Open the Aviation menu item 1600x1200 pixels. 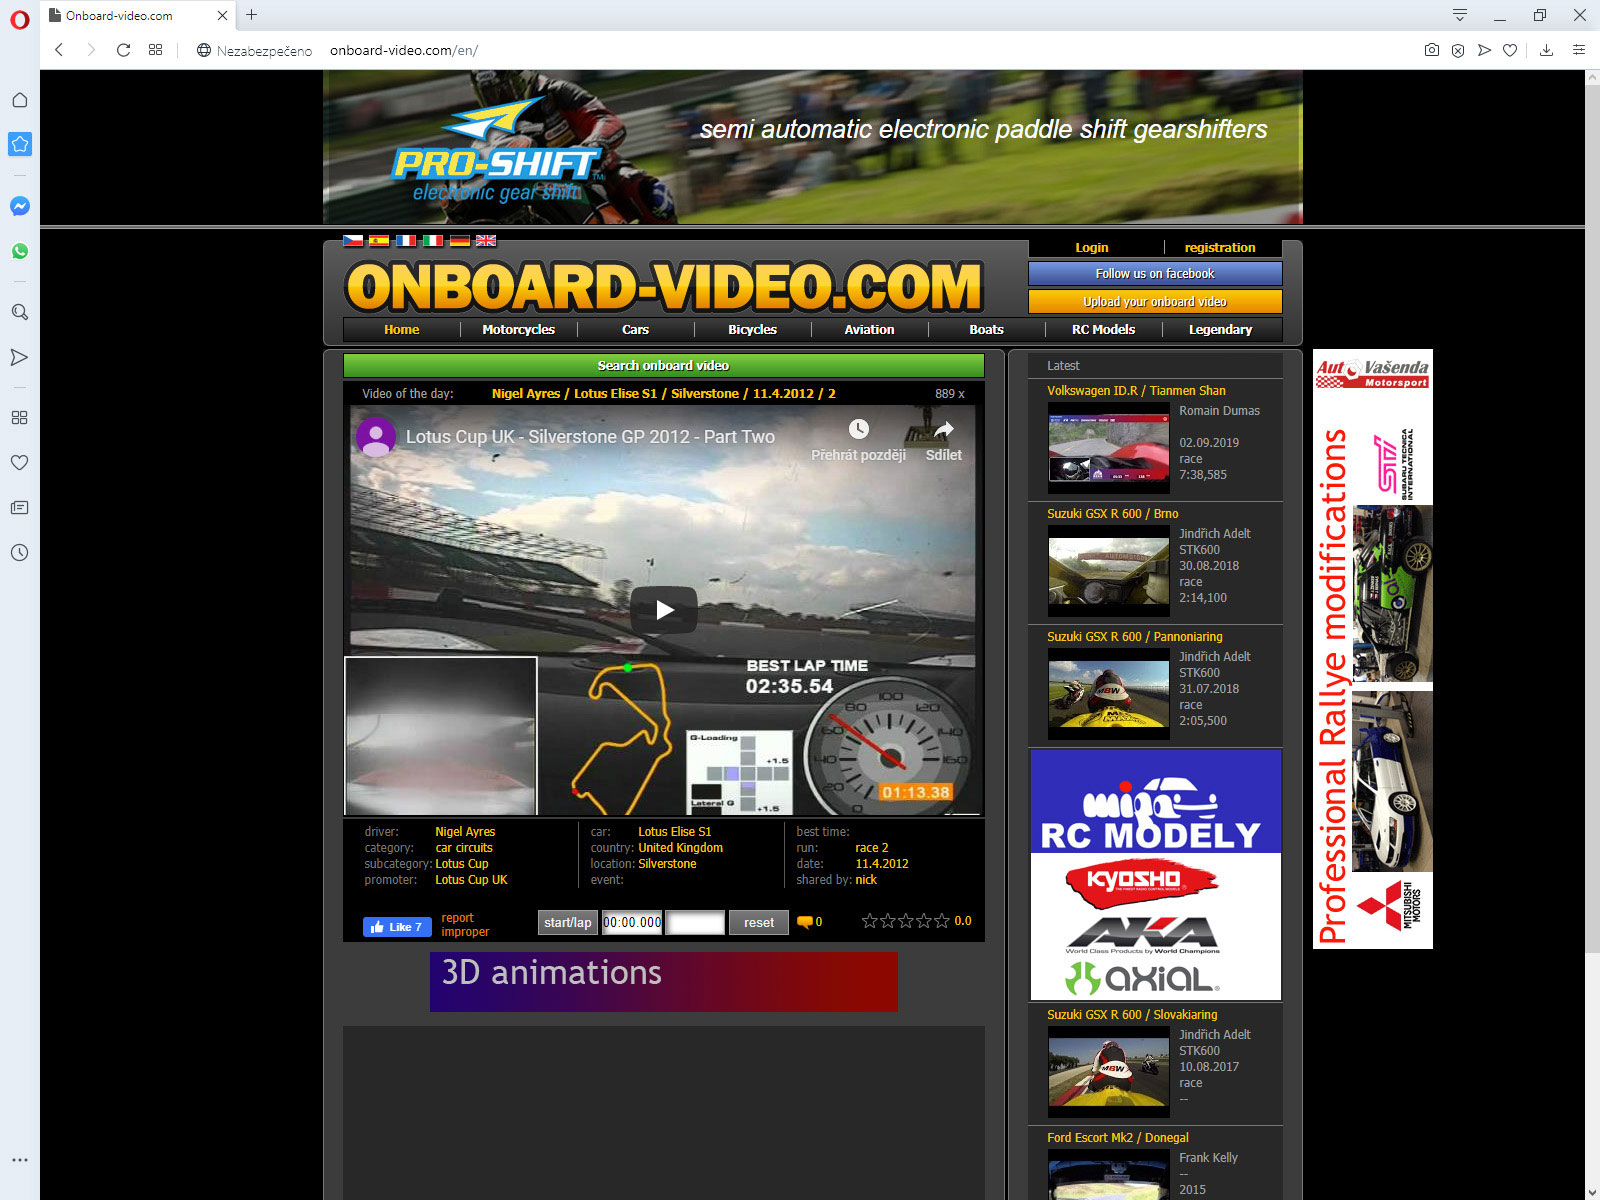click(869, 329)
